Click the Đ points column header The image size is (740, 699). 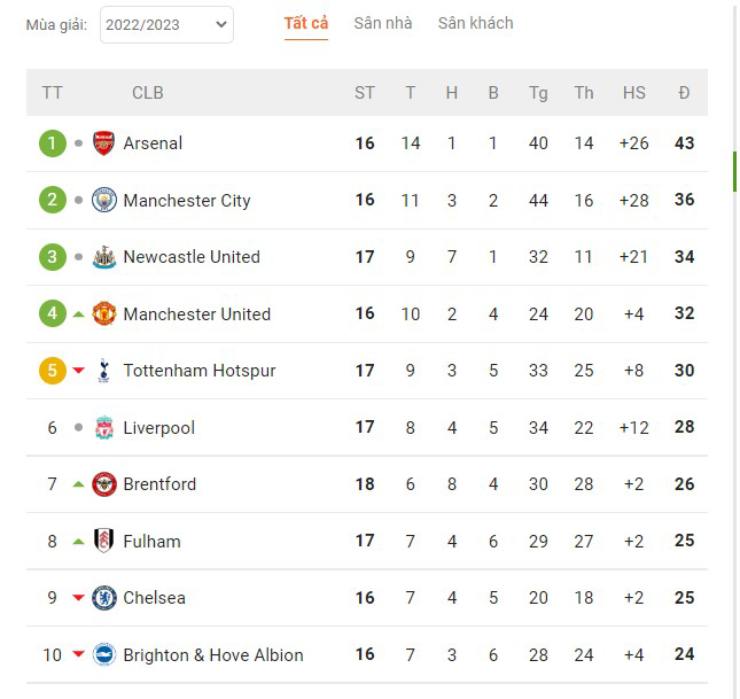pos(684,93)
